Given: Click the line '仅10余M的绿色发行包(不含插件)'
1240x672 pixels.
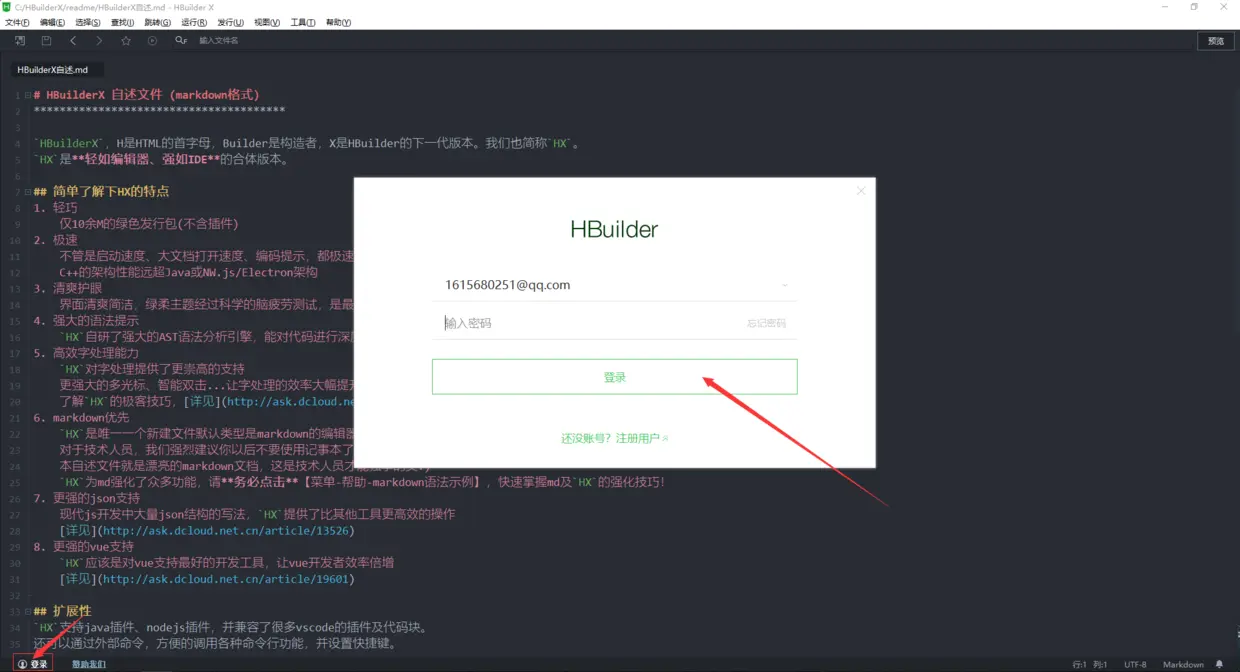Looking at the screenshot, I should (x=149, y=224).
